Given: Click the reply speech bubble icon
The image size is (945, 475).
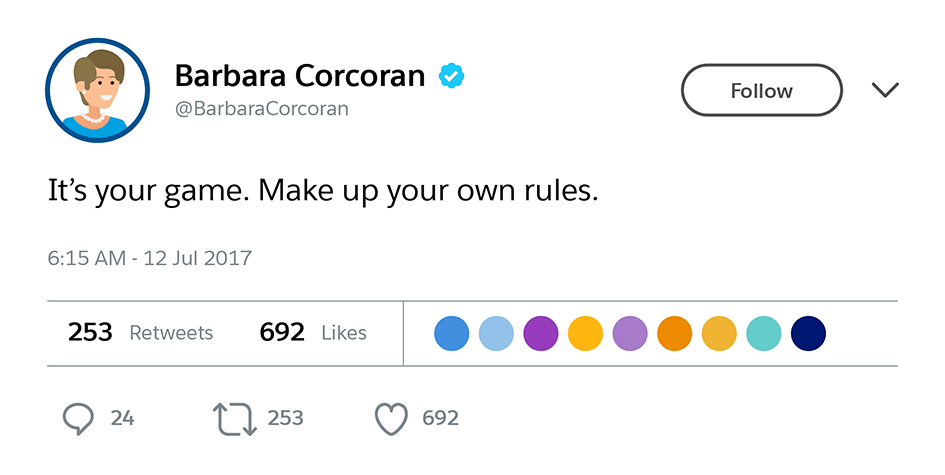Looking at the screenshot, I should pyautogui.click(x=79, y=418).
